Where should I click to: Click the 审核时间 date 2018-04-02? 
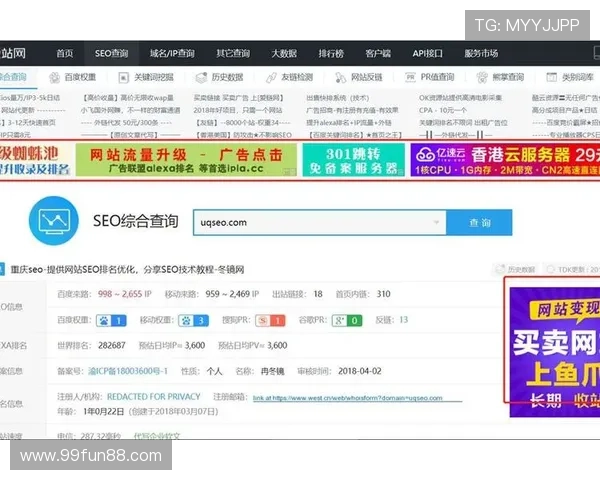point(360,371)
